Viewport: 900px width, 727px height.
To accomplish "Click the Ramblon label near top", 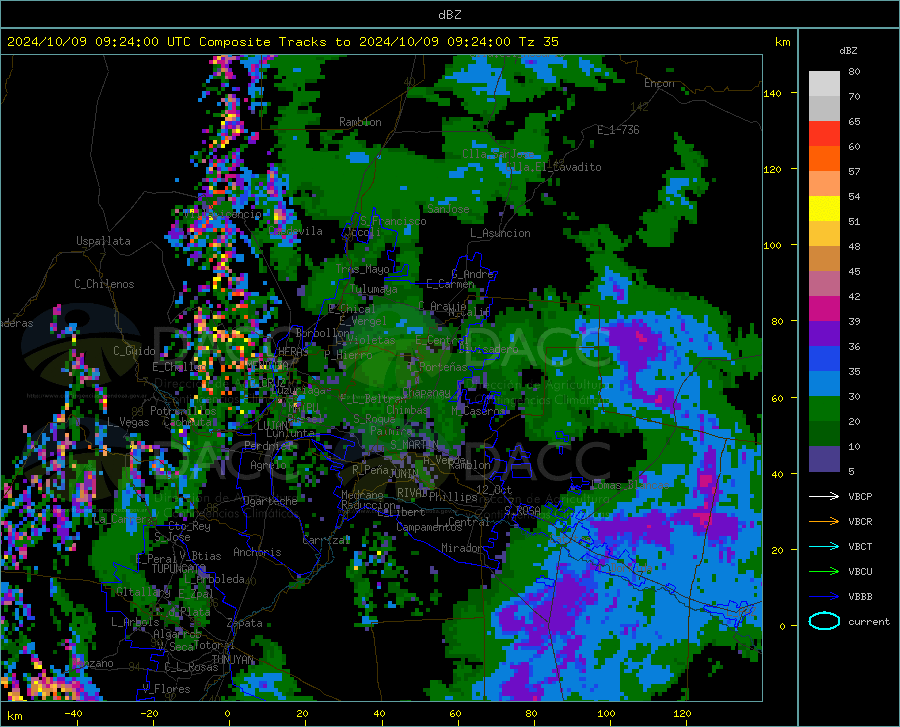I will [360, 122].
